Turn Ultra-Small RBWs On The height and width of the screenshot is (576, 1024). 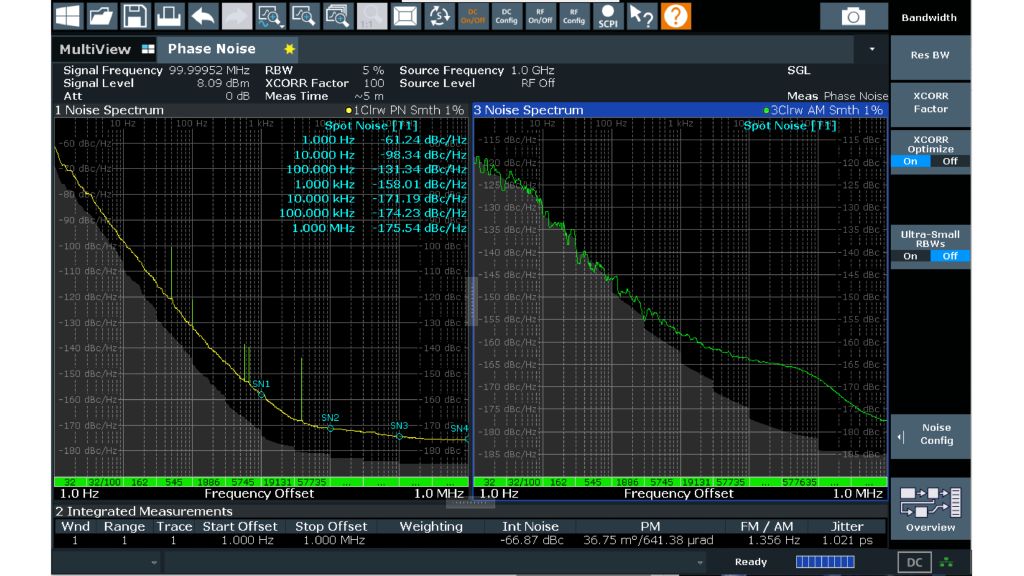910,256
